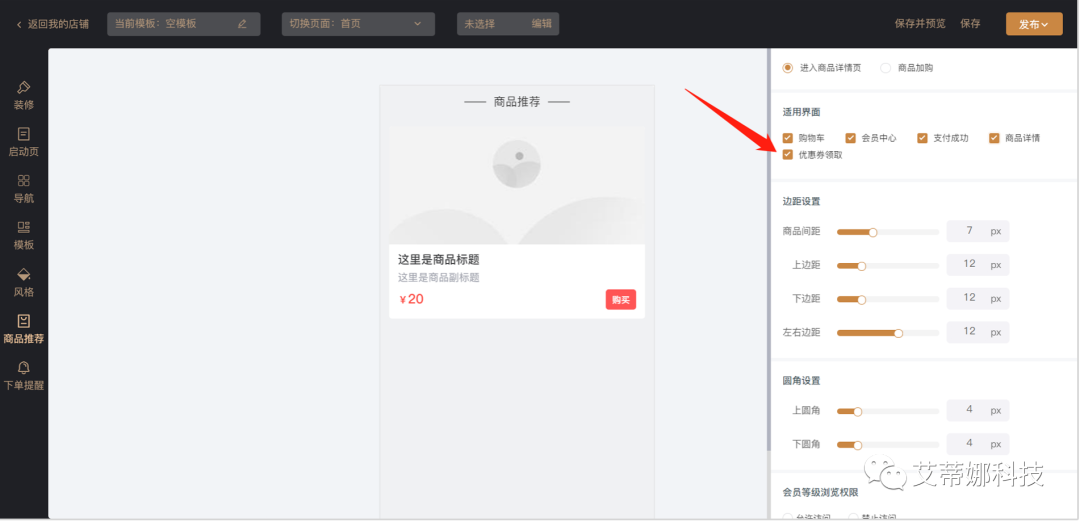1080x522 pixels.
Task: Click the red 购买 buy button
Action: (621, 300)
